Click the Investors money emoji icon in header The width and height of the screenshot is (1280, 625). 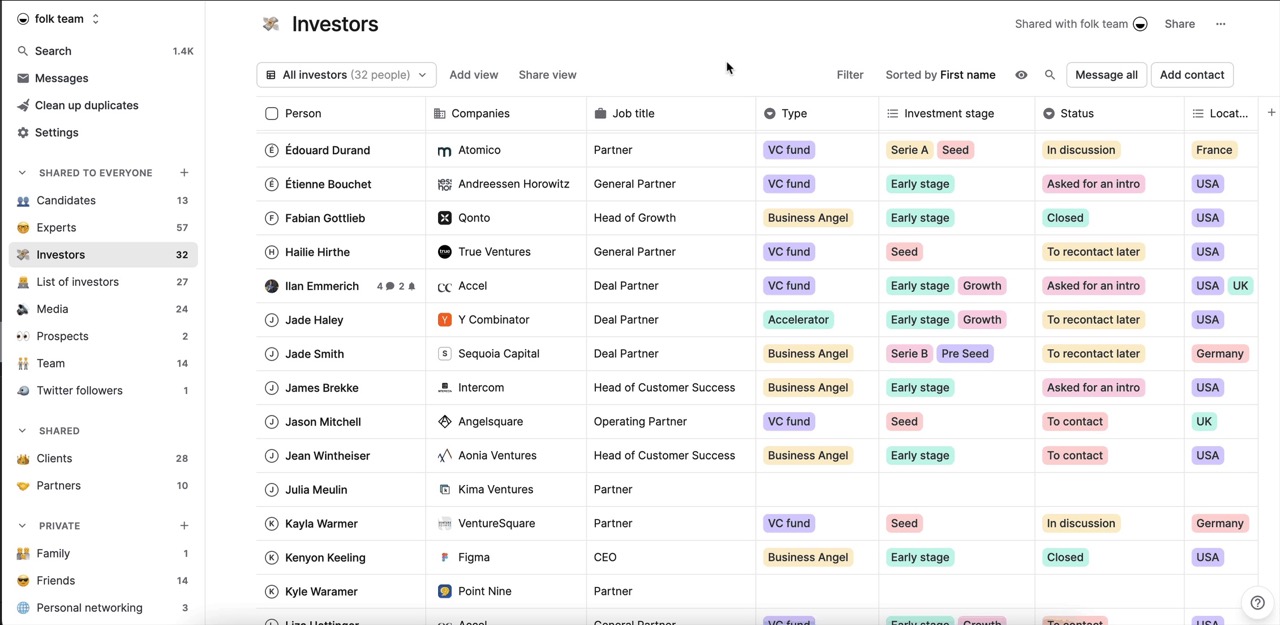point(271,24)
